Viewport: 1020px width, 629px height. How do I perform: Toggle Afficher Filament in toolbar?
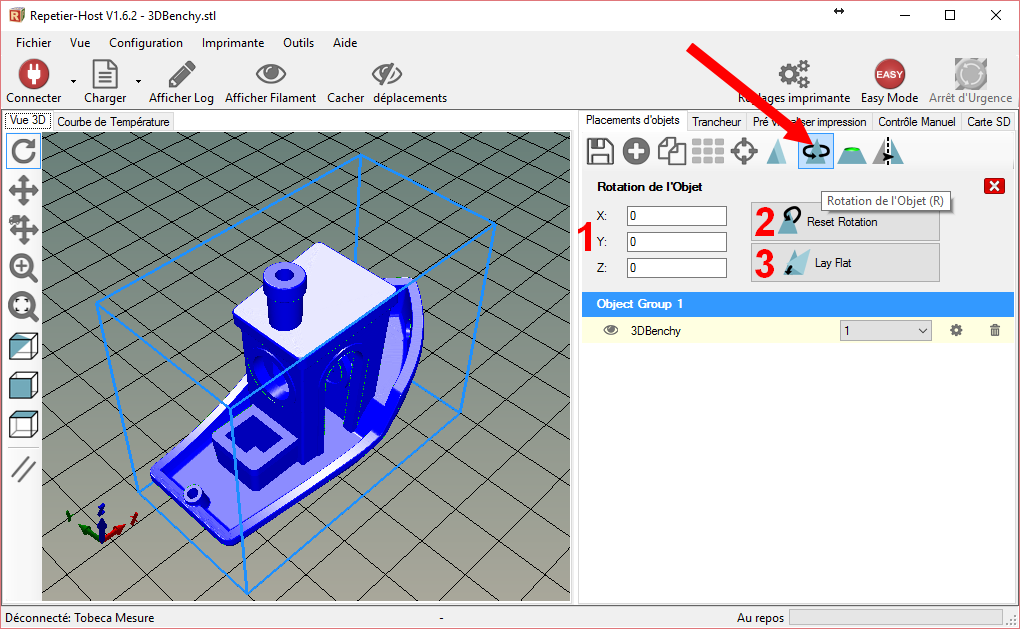270,82
